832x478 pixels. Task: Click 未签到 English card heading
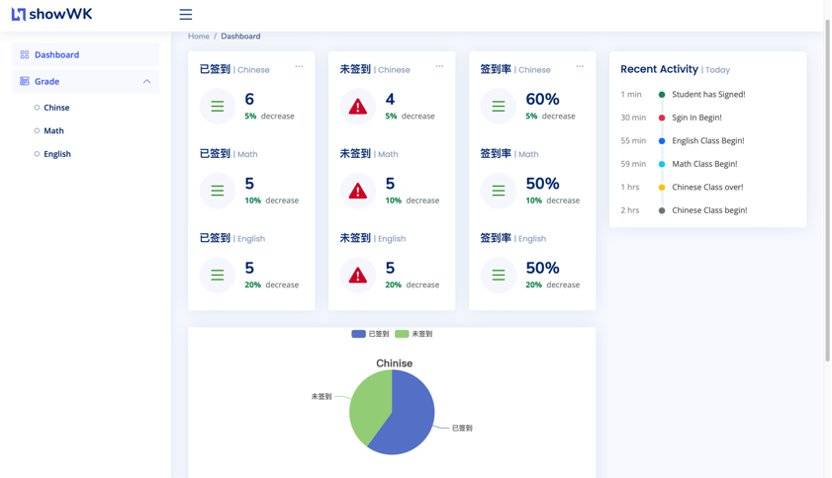pos(373,238)
